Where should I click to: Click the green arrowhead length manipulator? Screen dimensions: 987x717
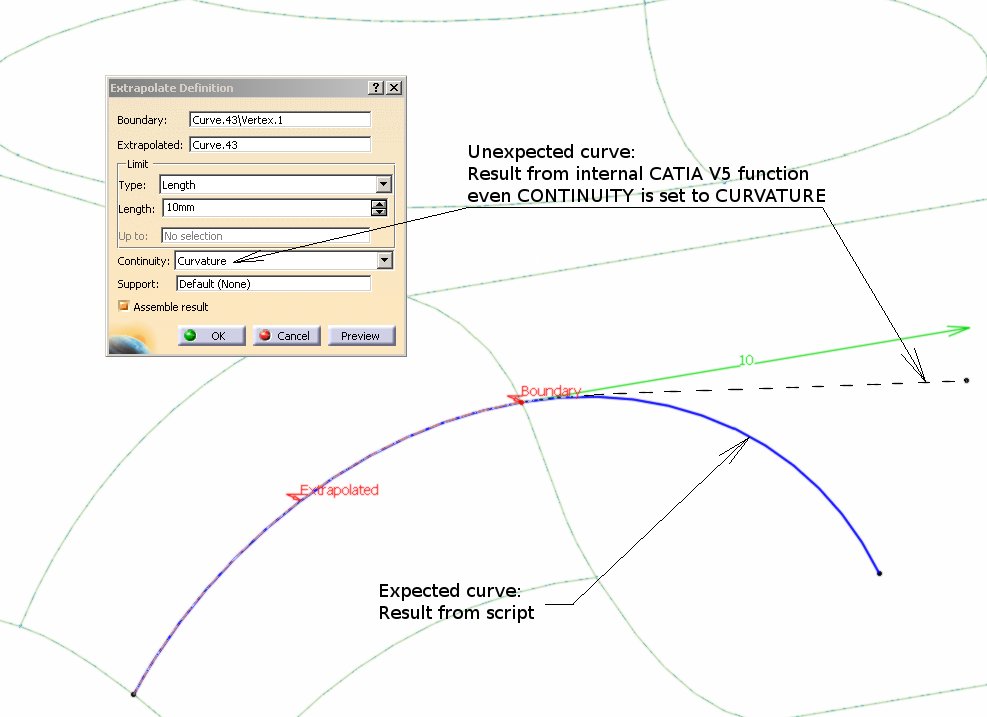(959, 330)
